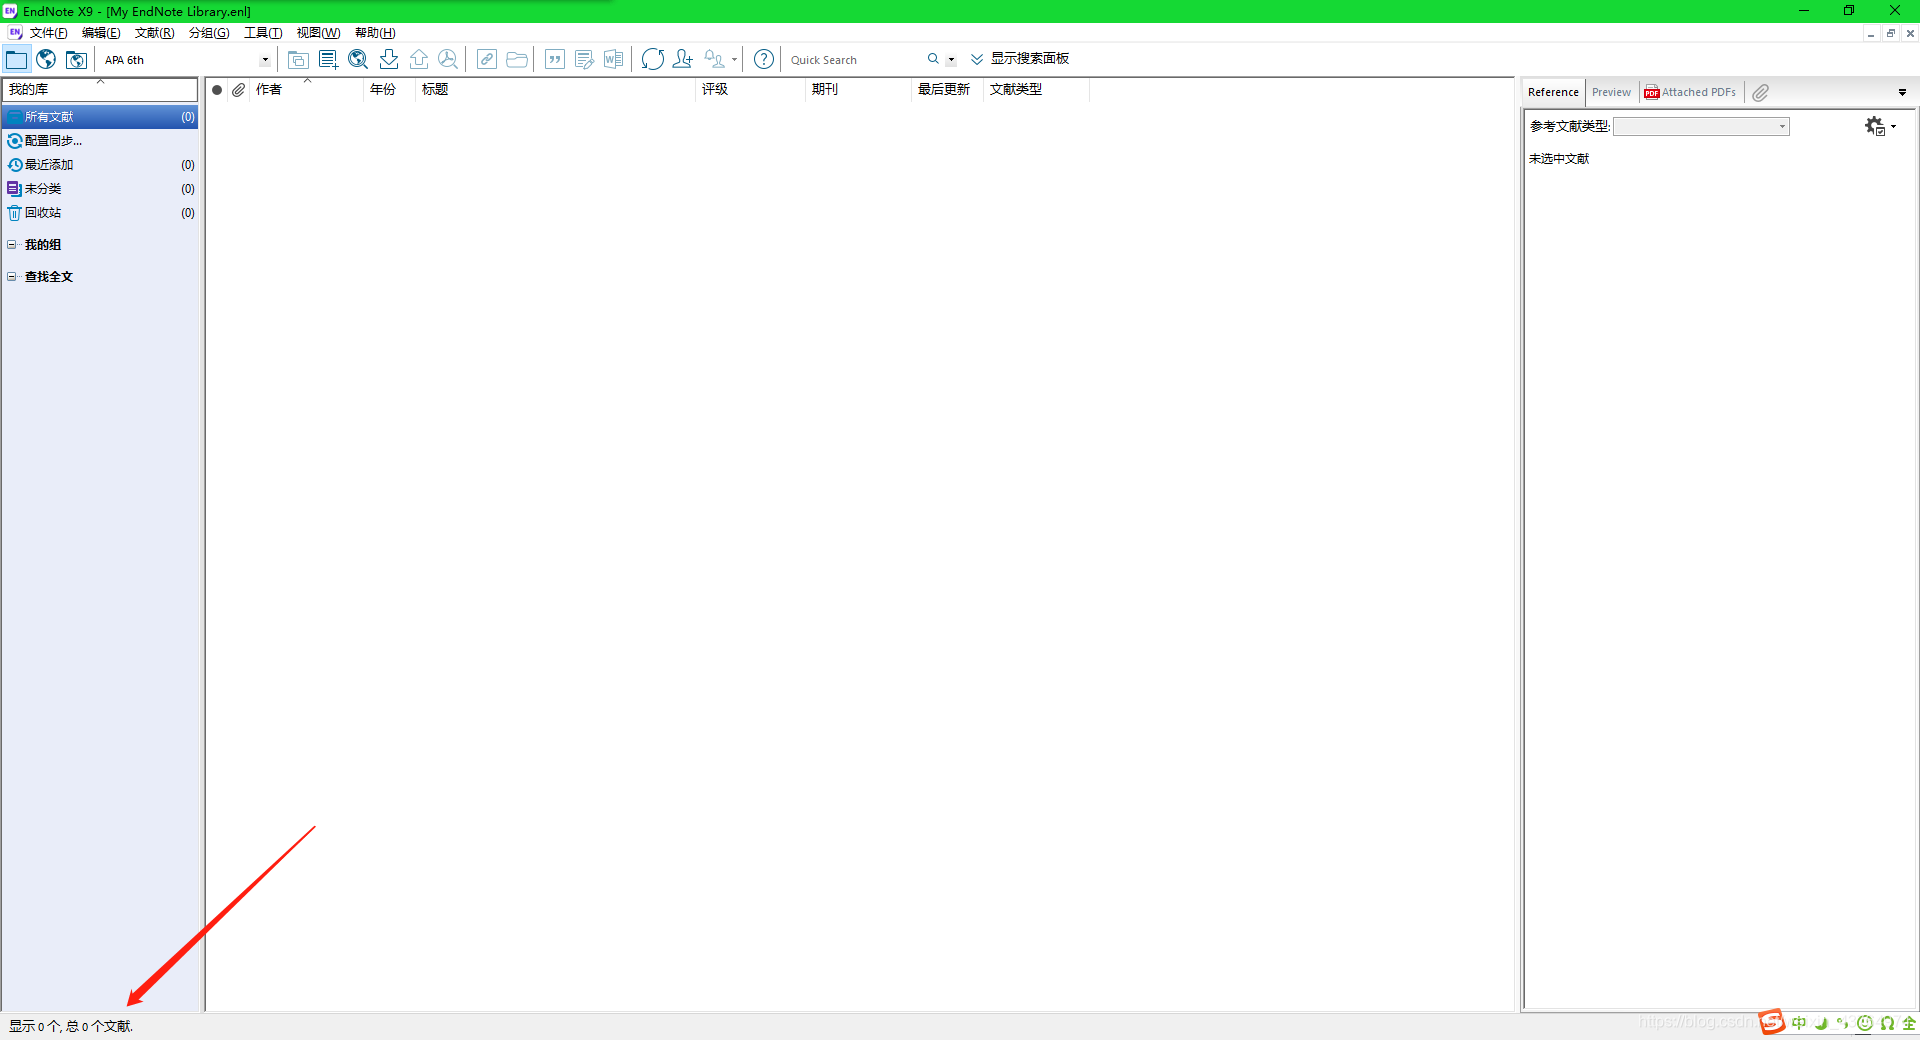Sort by 文献类型 column header

tap(1037, 90)
